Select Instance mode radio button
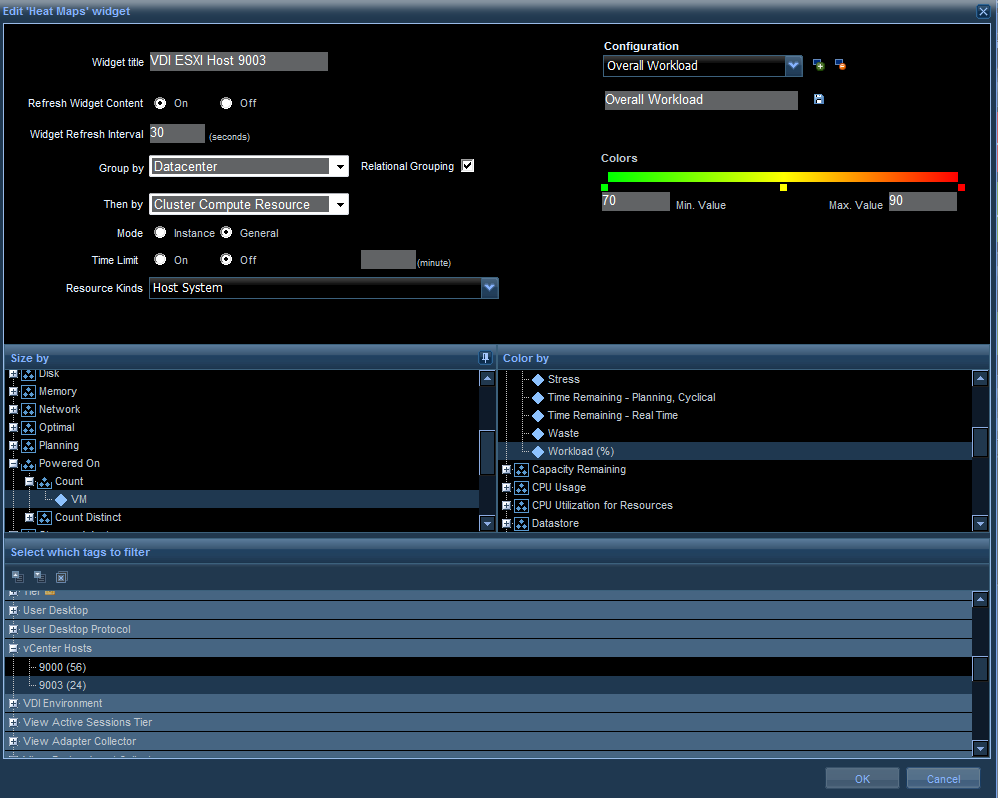 160,233
